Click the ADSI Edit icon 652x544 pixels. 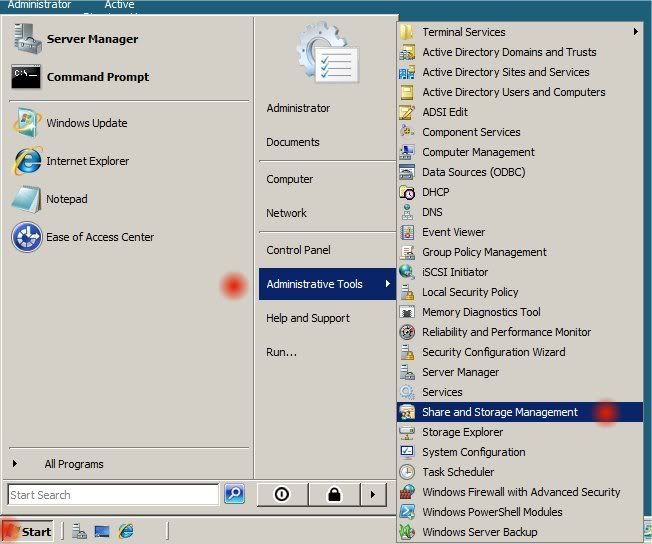(407, 112)
